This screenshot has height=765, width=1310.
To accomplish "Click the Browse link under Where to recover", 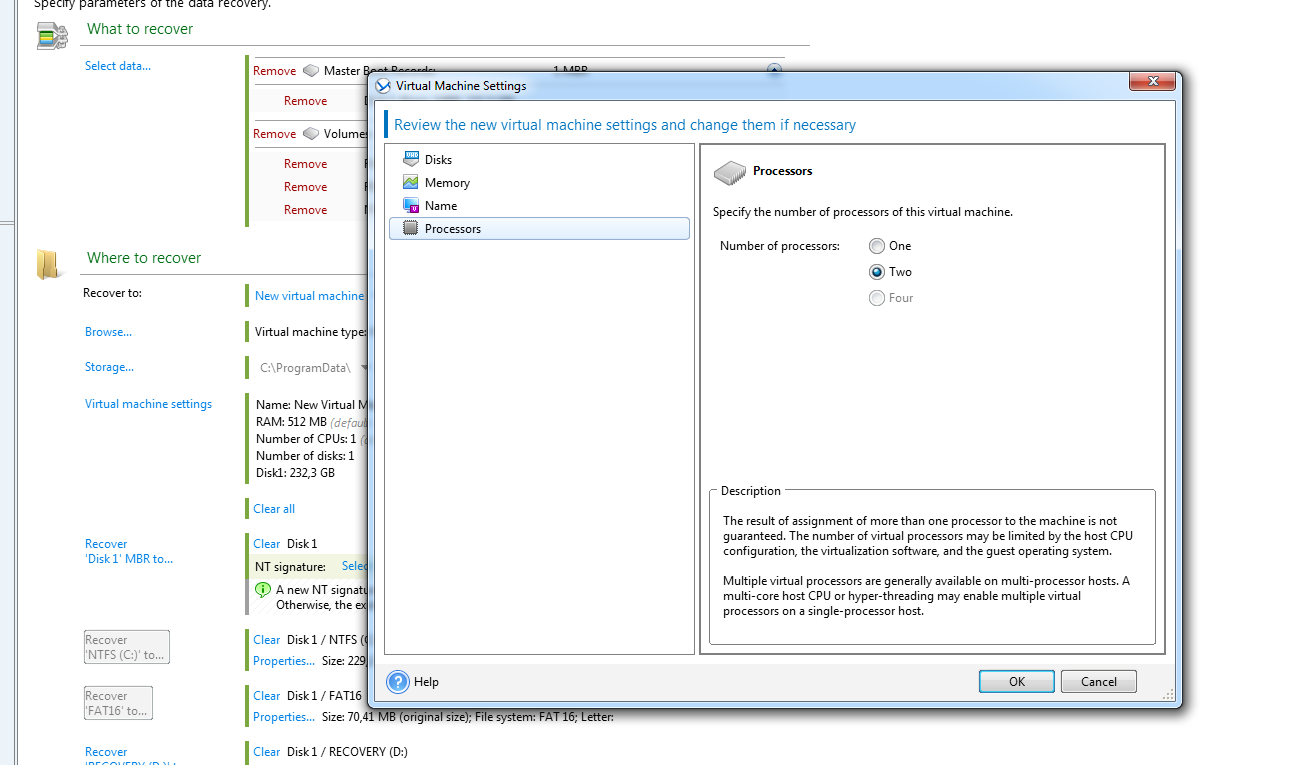I will tap(108, 332).
